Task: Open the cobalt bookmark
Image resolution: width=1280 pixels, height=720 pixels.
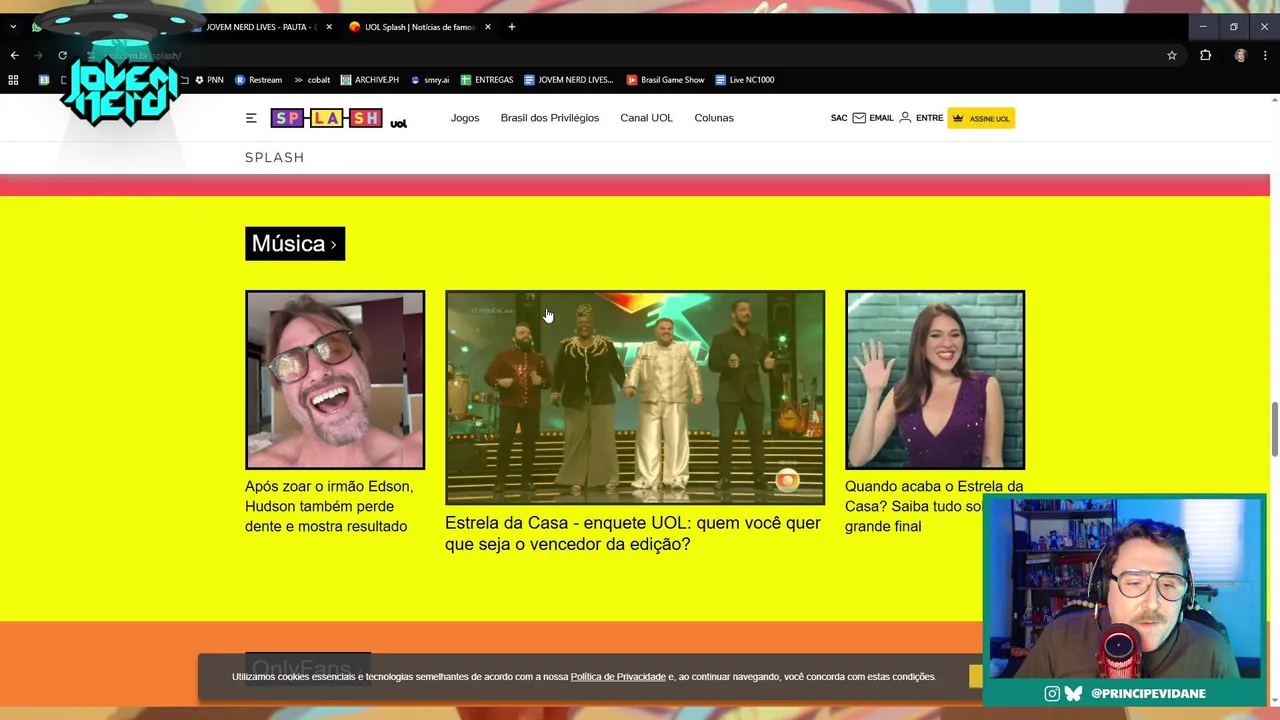Action: (311, 80)
